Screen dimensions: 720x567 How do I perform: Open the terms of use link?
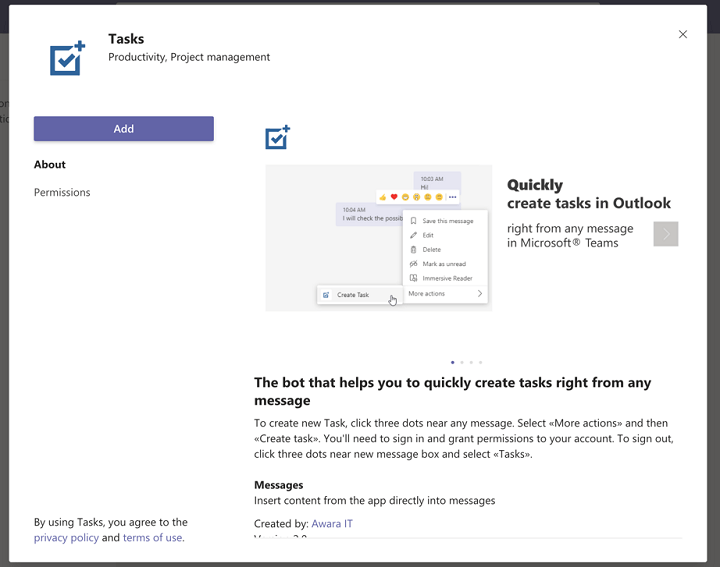point(152,538)
